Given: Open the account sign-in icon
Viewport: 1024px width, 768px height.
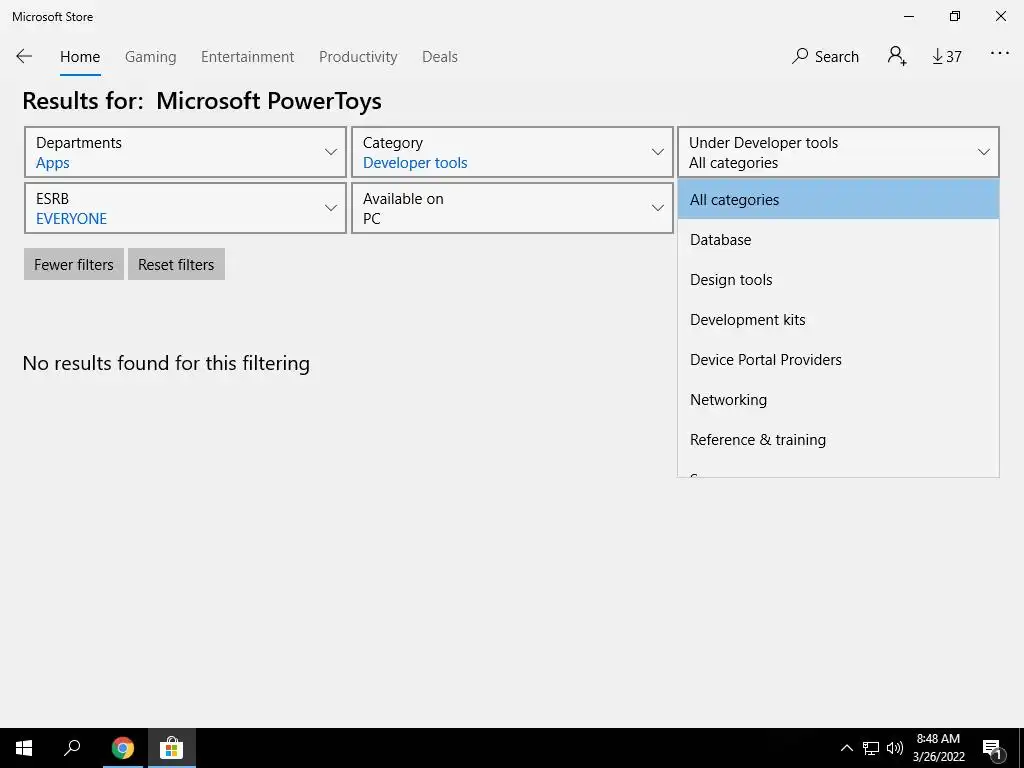Looking at the screenshot, I should tap(897, 56).
